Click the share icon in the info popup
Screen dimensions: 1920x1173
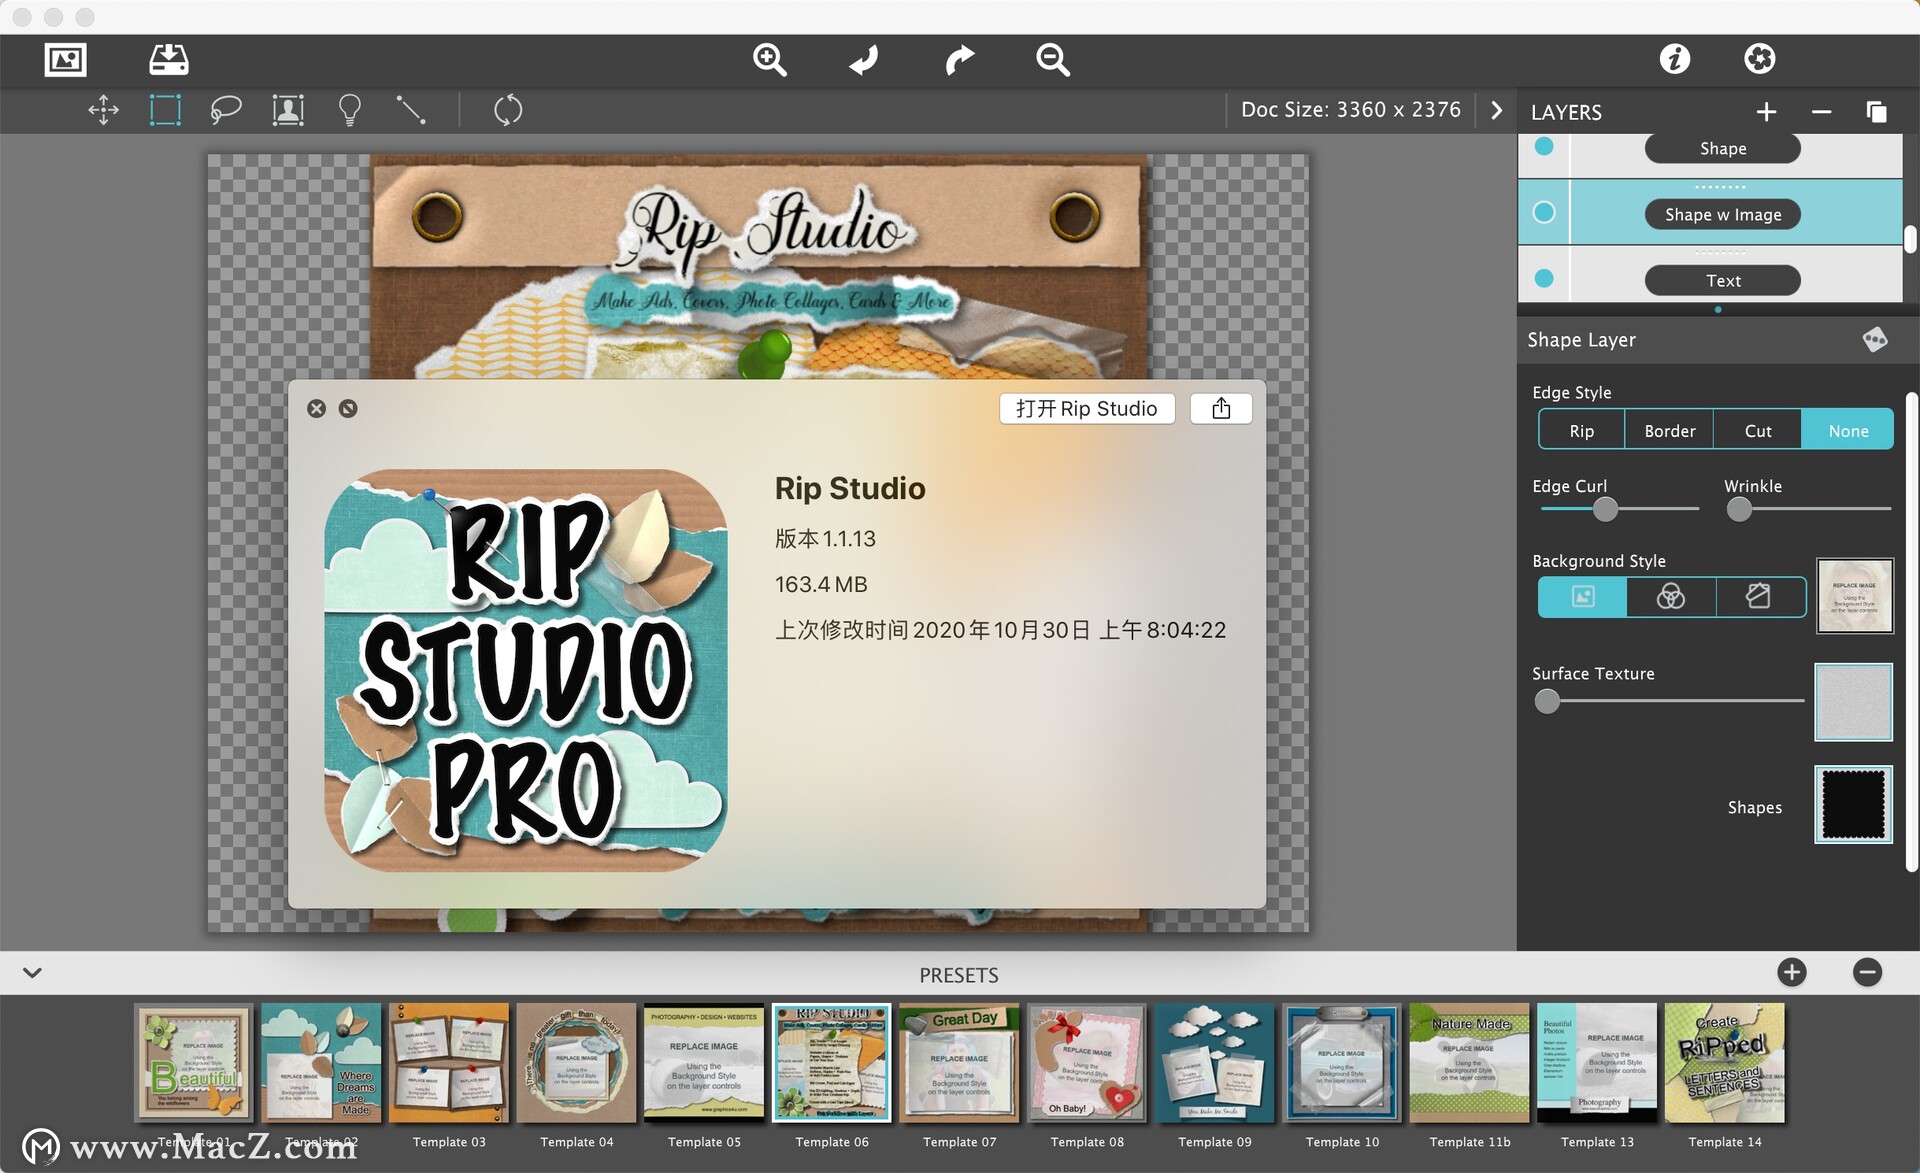point(1221,408)
